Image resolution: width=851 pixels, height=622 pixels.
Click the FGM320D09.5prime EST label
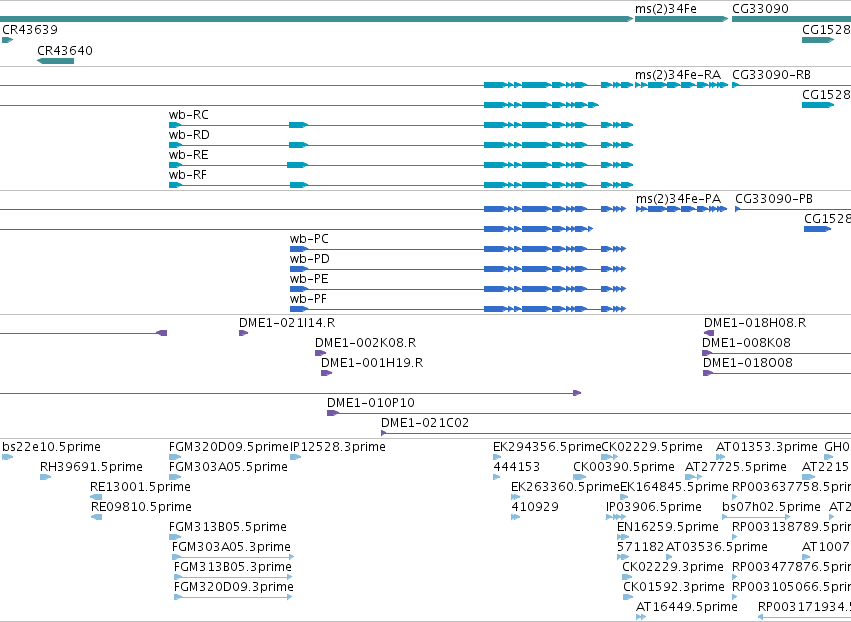(228, 447)
